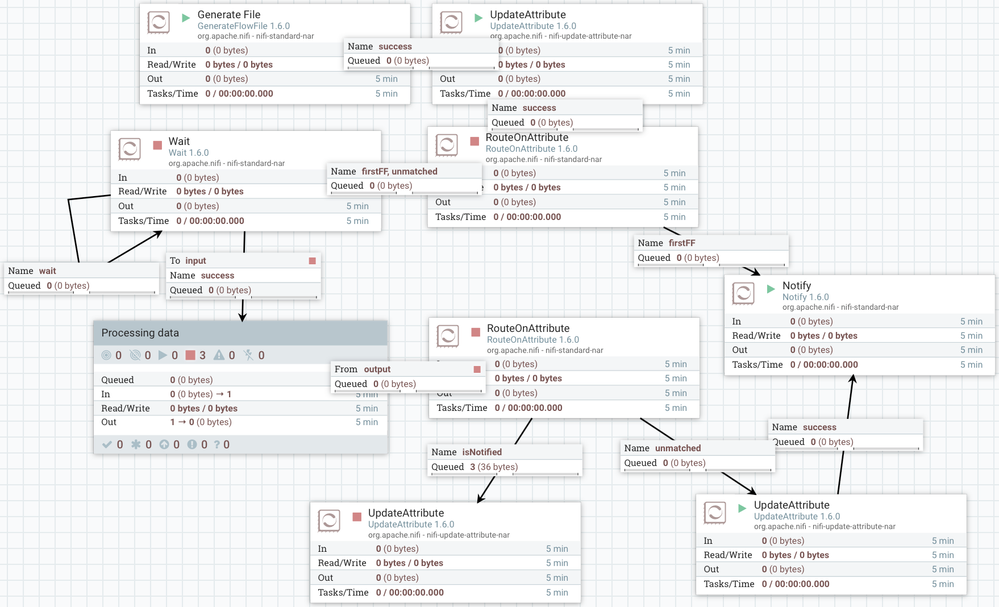
Task: Click the transmitting ports icon in Processing data
Action: pyautogui.click(x=106, y=355)
